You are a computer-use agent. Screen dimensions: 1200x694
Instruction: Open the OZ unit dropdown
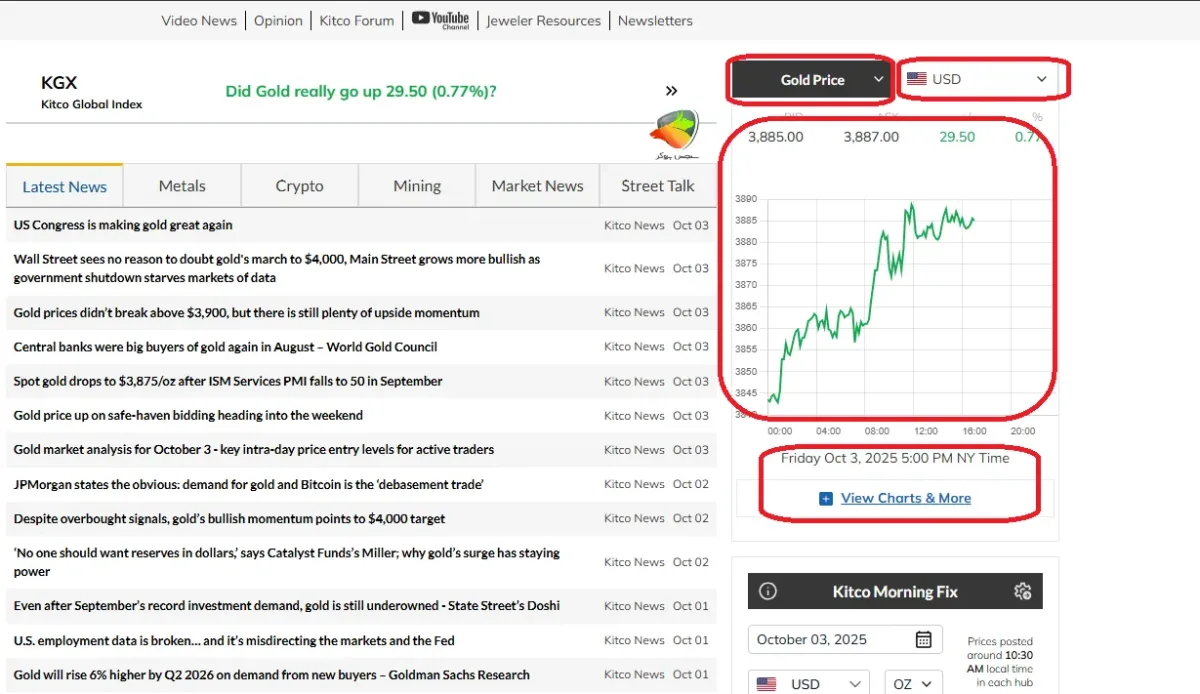(x=913, y=684)
